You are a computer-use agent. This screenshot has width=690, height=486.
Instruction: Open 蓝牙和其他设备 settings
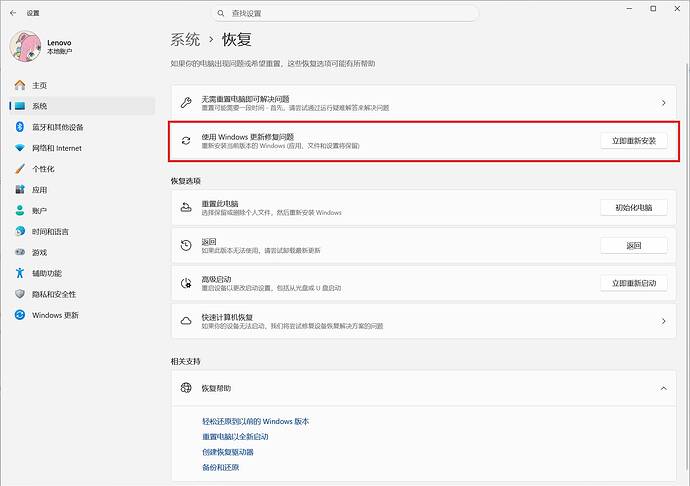point(82,127)
